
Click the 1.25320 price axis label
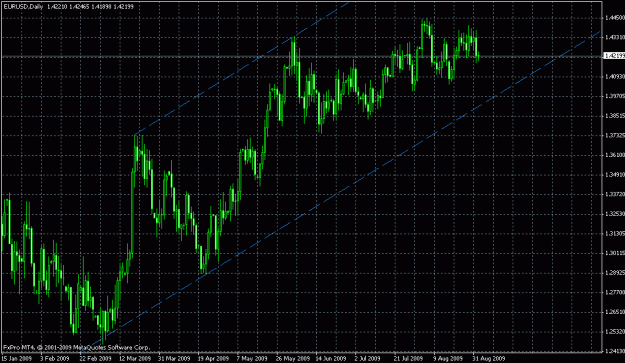point(615,332)
